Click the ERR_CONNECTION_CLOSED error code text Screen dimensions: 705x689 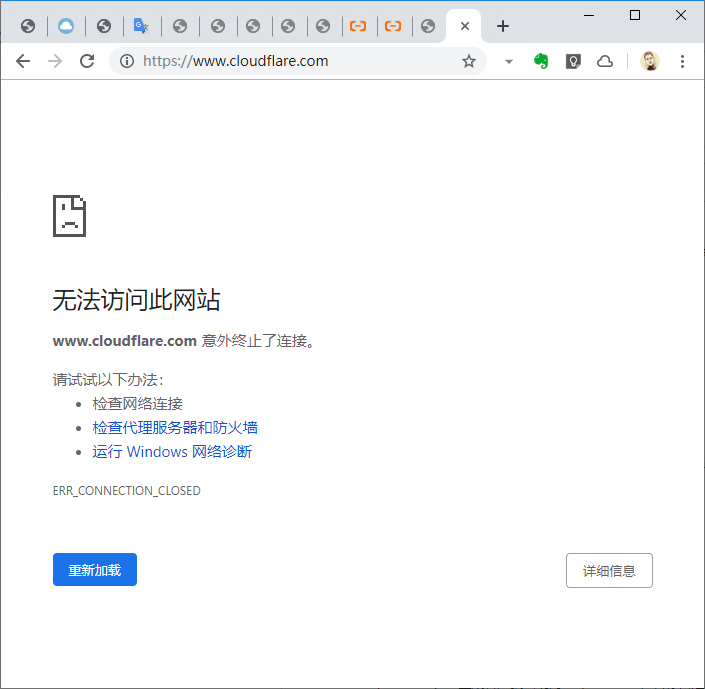[x=127, y=490]
